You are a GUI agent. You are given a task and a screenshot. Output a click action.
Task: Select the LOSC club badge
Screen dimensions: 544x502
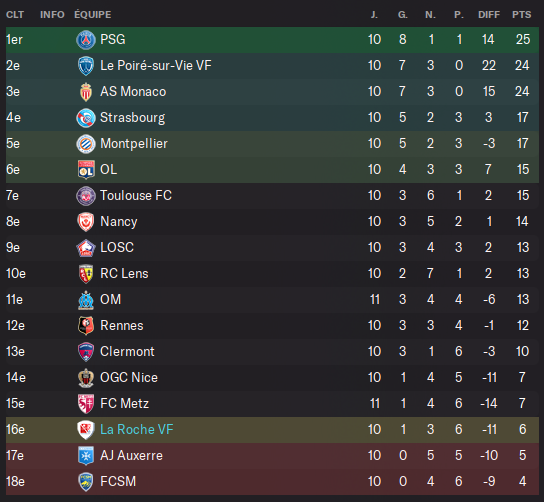[x=86, y=248]
